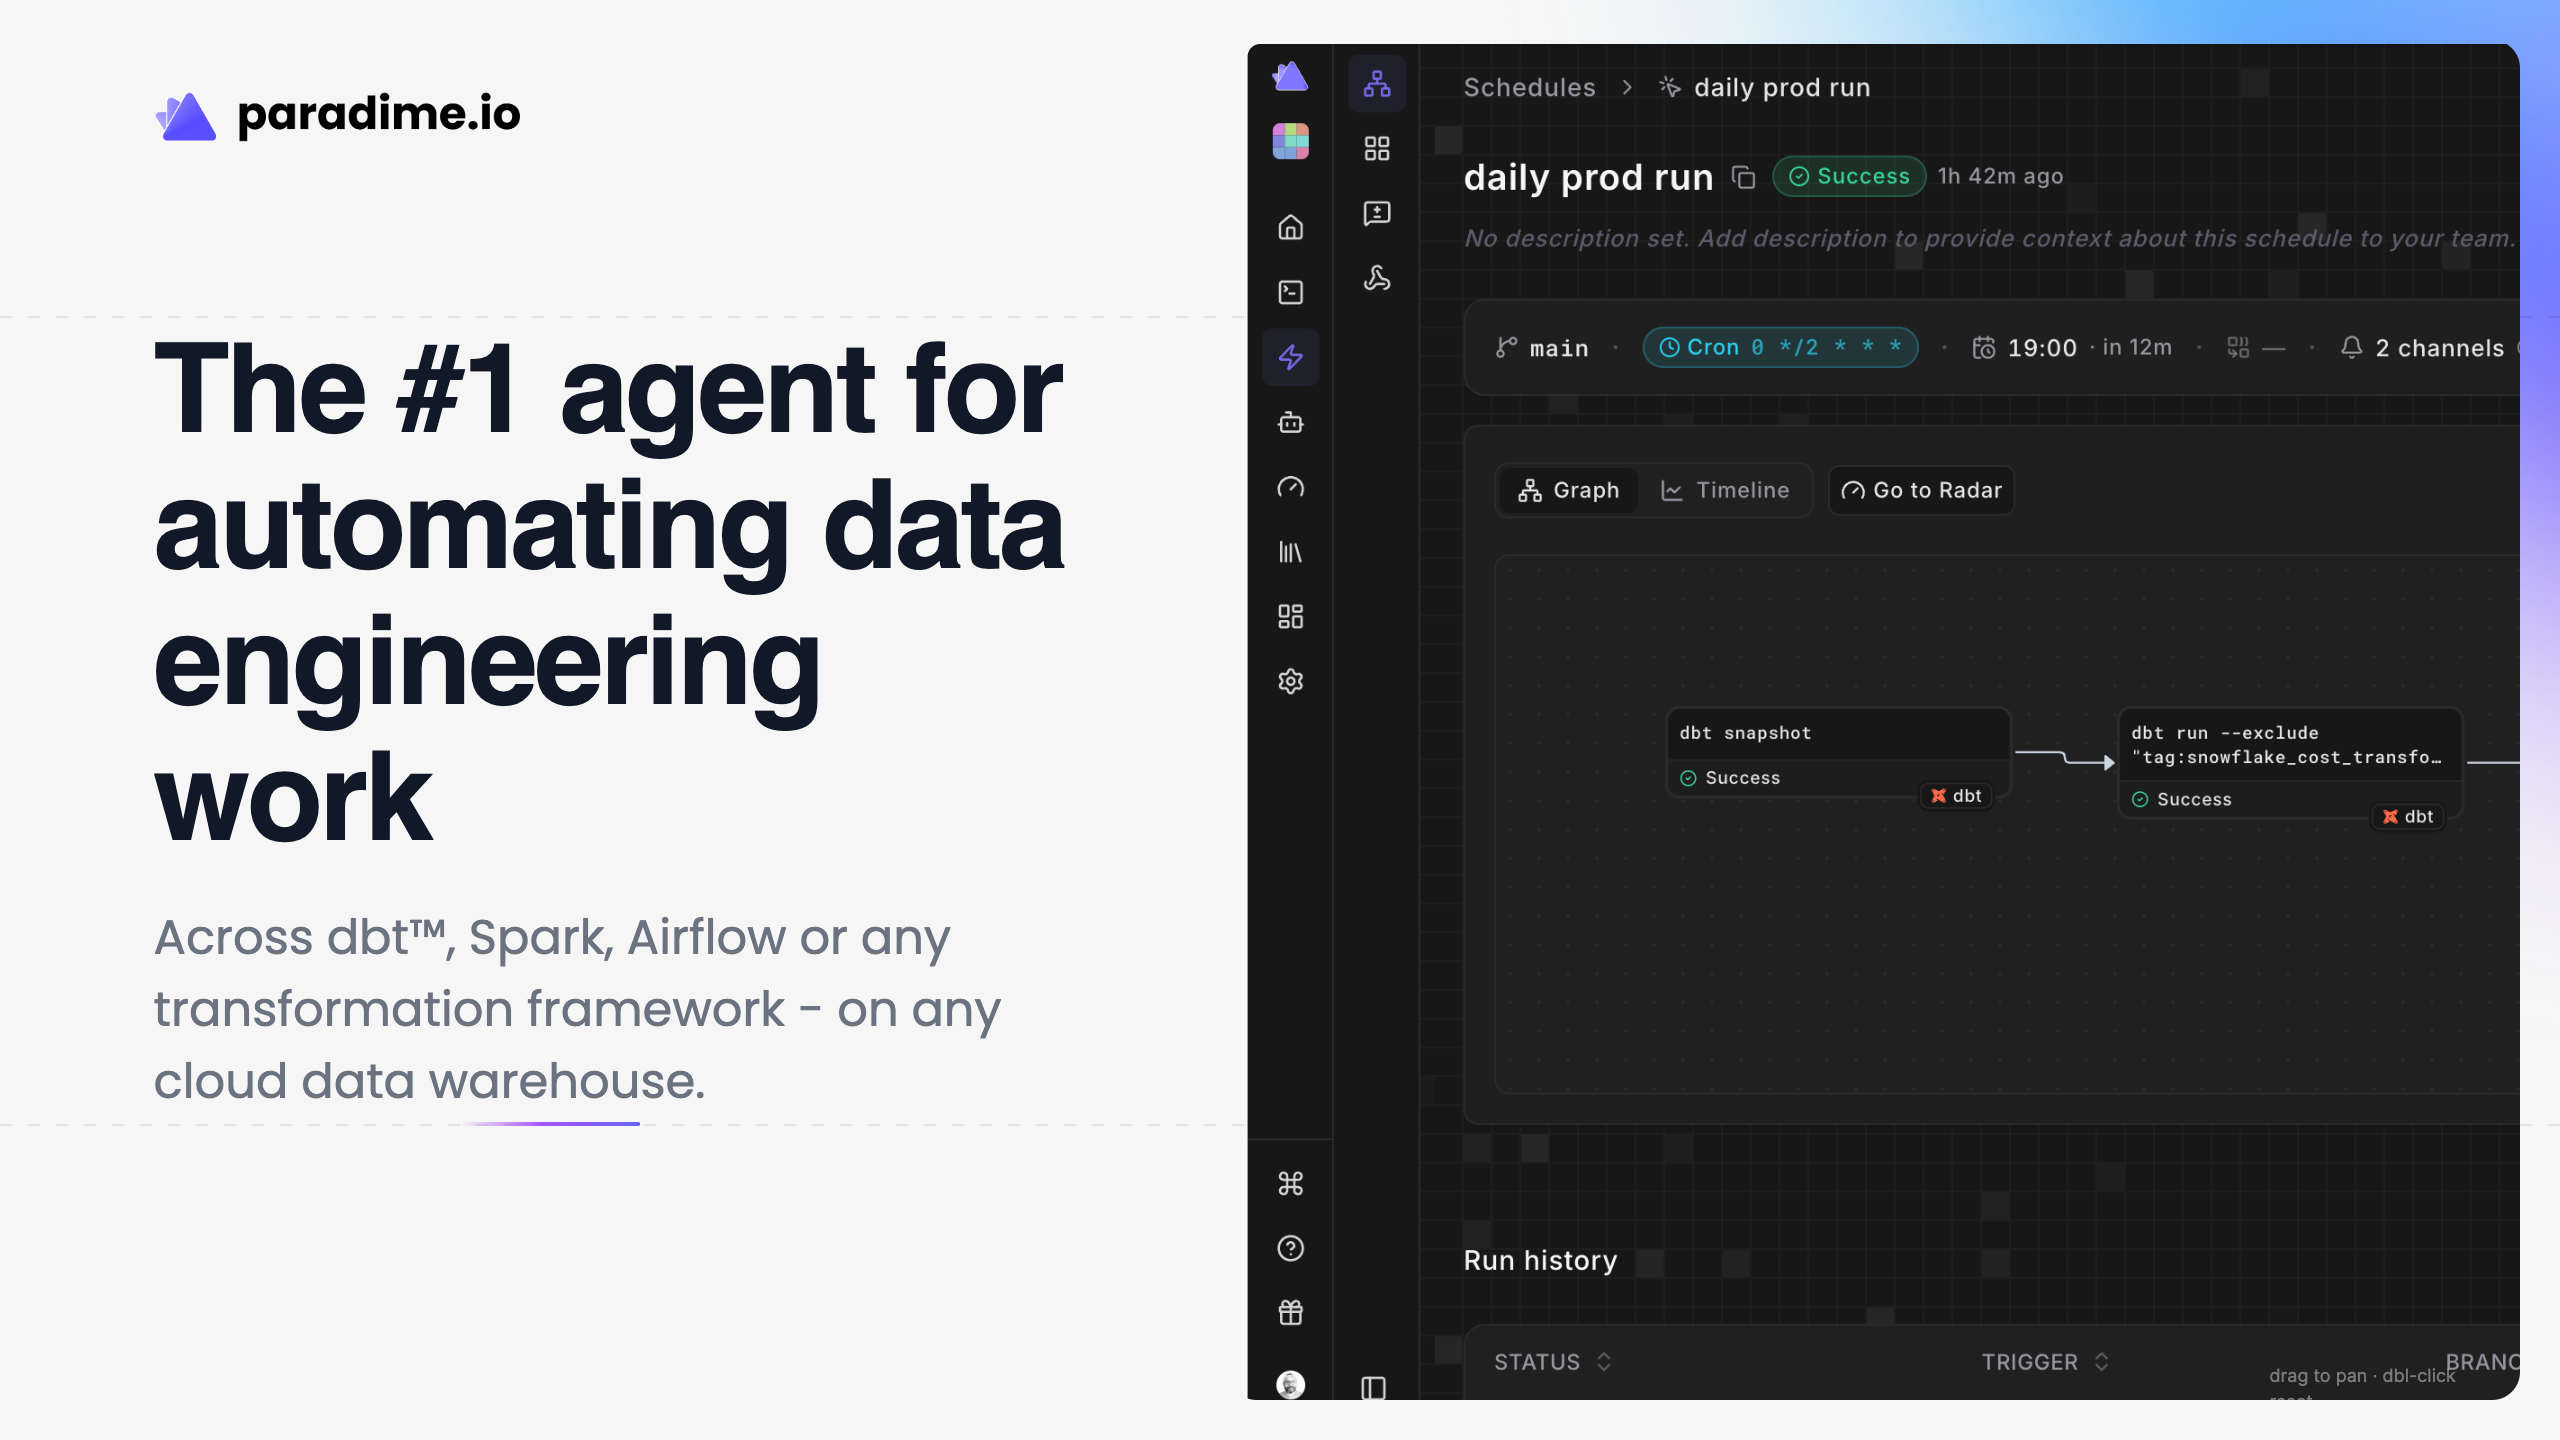Go to Home in the sidebar

[1290, 227]
